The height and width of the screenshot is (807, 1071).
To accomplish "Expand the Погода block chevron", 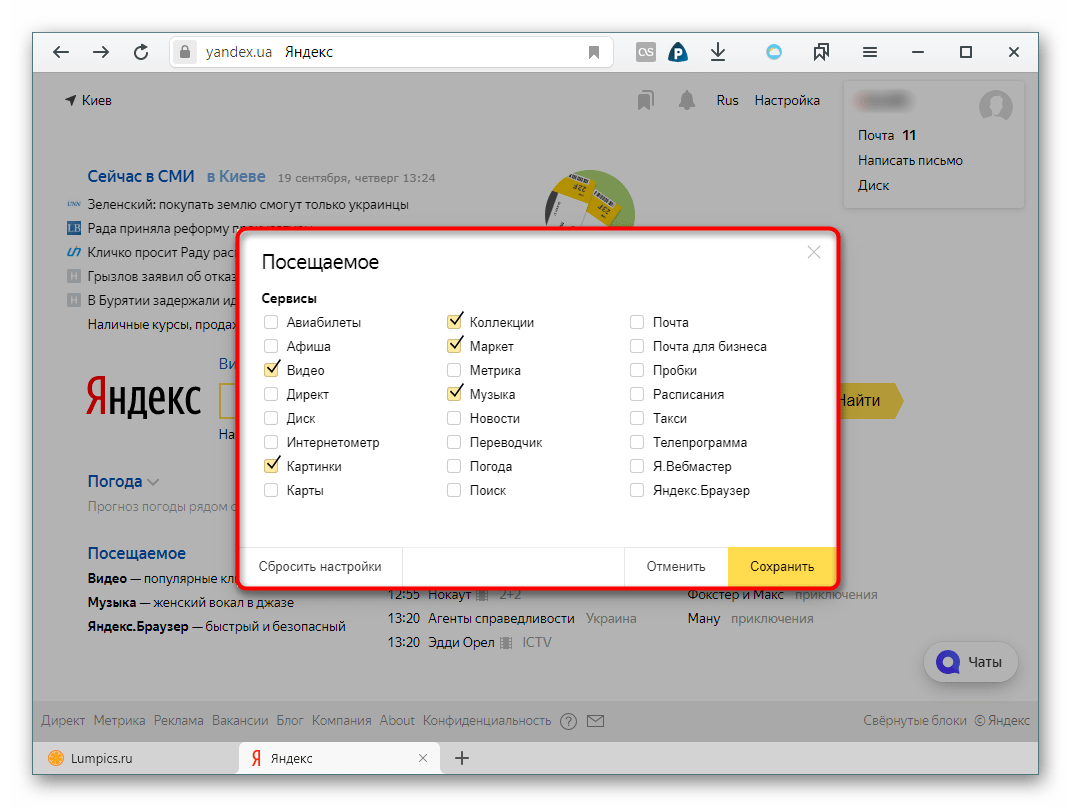I will point(153,482).
